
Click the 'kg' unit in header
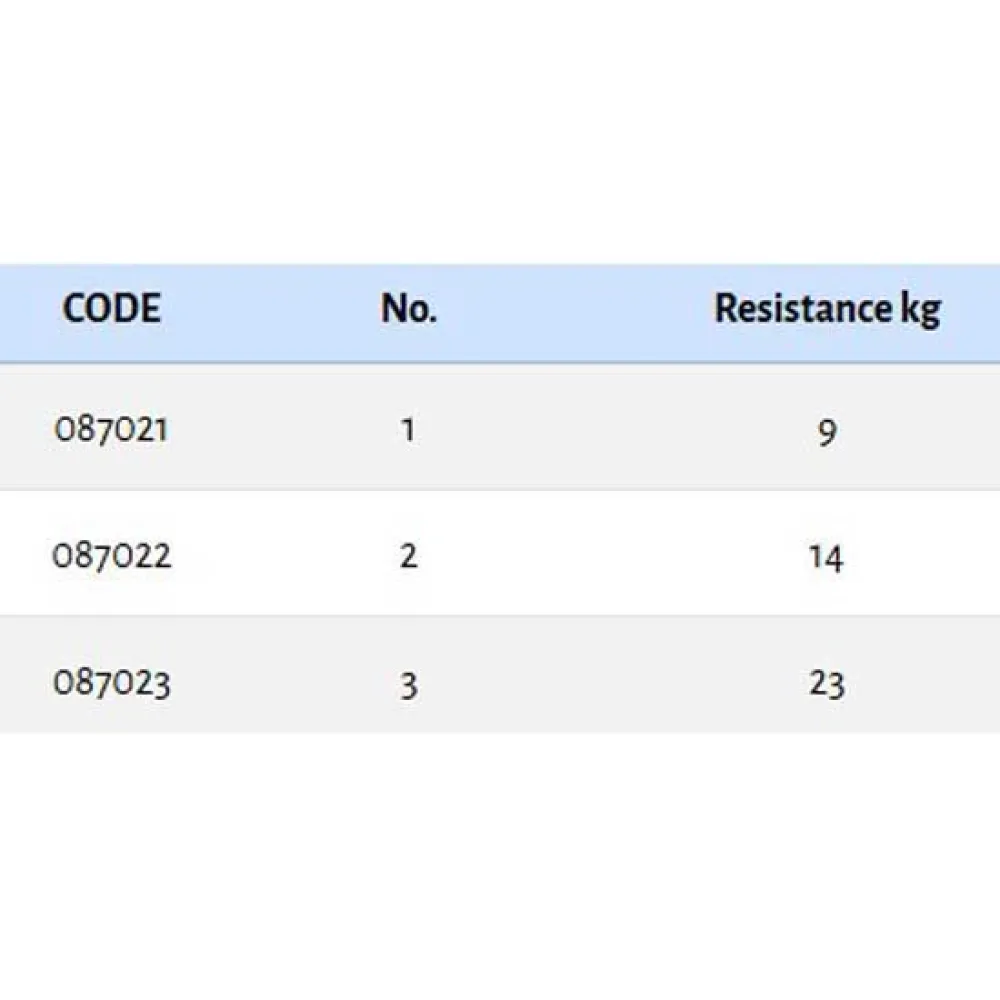[x=919, y=311]
